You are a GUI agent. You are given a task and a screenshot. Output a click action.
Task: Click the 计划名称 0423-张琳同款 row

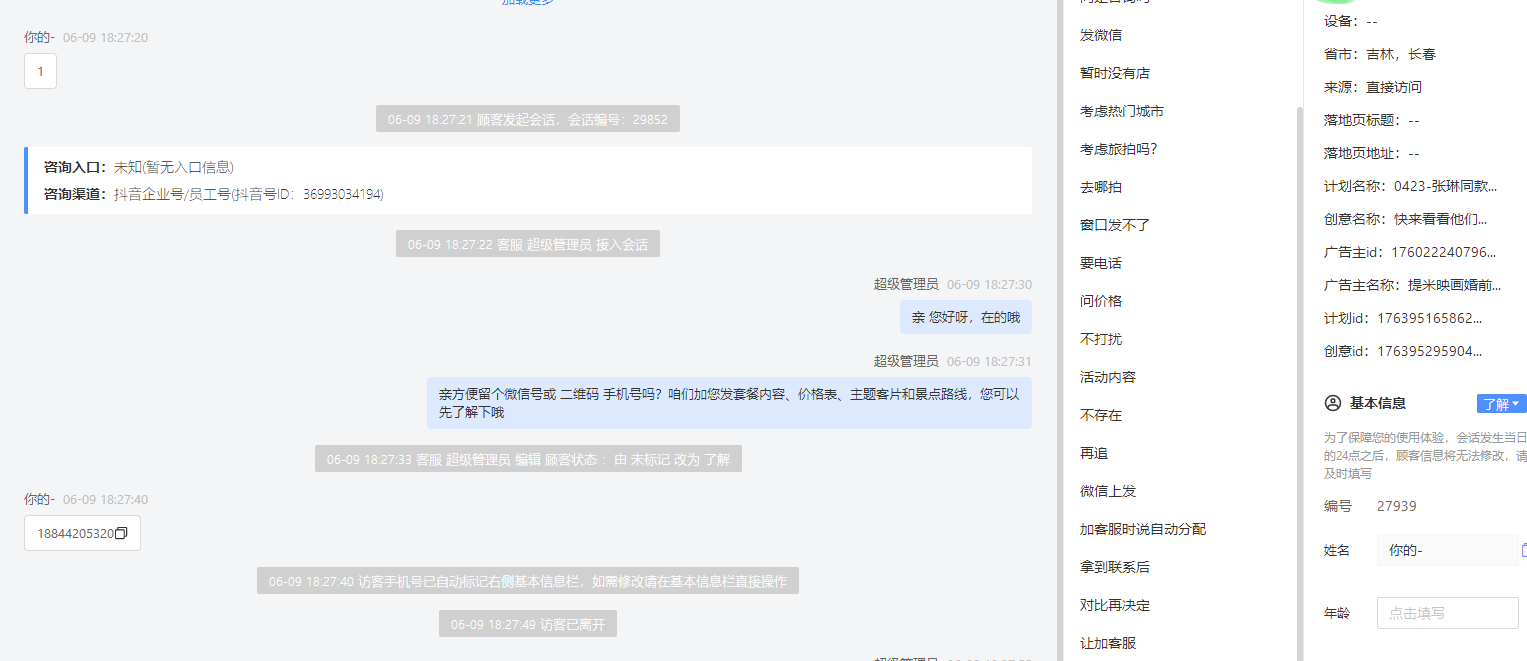[x=1411, y=186]
